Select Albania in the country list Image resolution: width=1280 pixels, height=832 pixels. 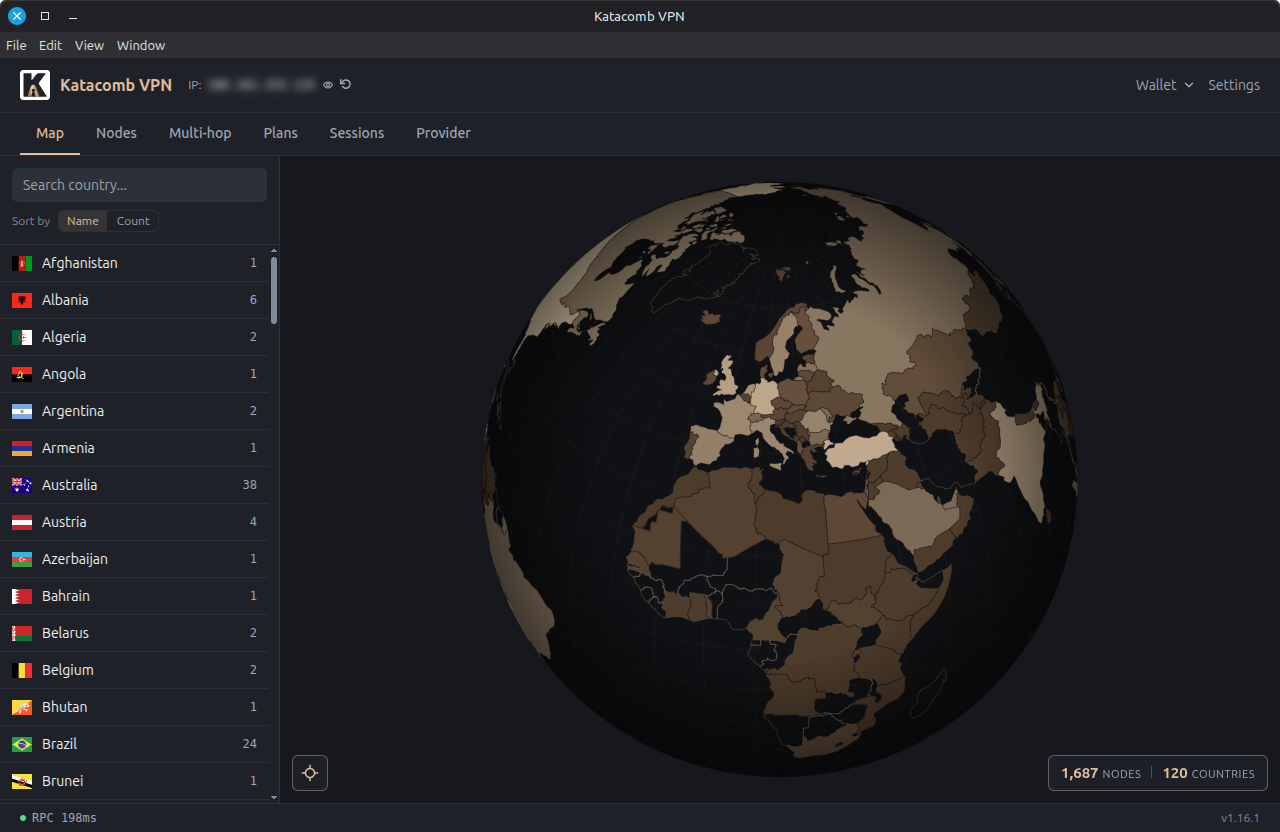134,300
